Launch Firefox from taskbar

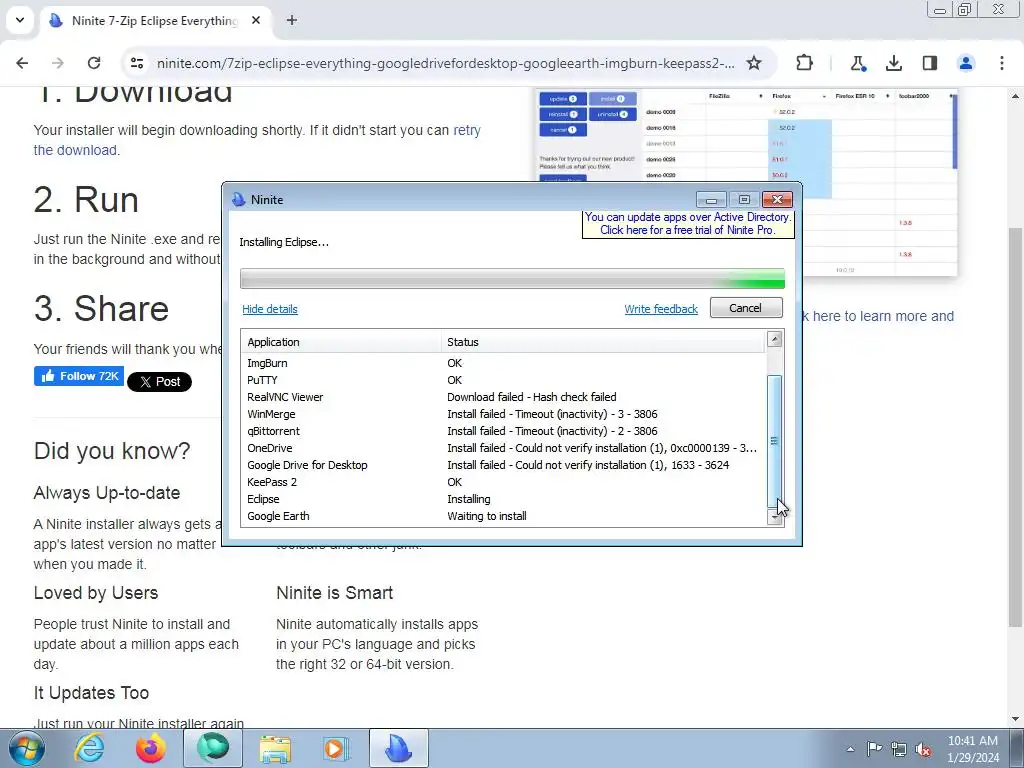click(151, 748)
